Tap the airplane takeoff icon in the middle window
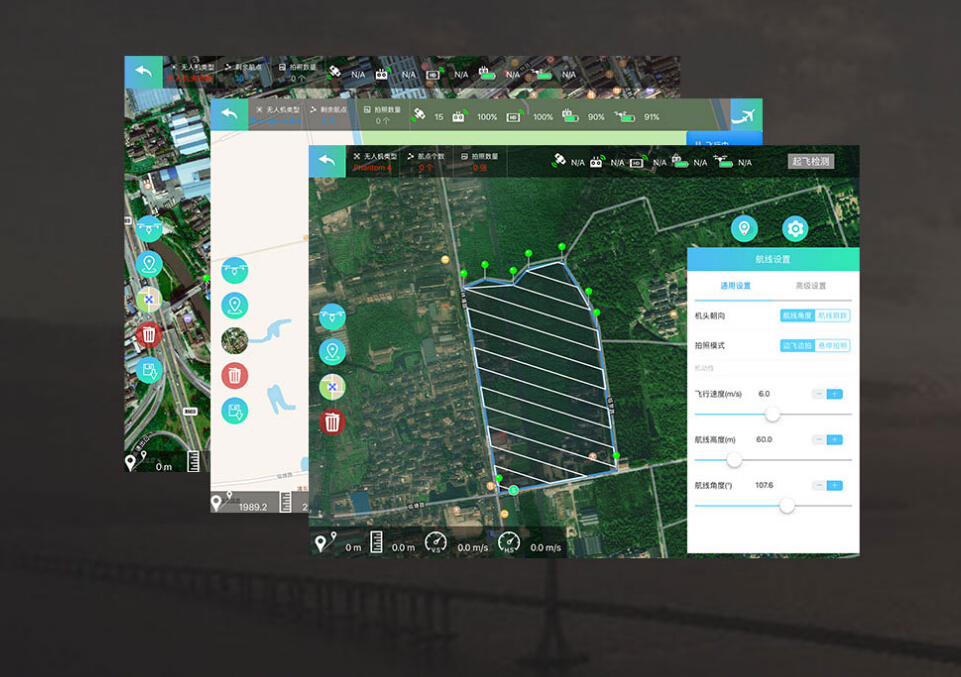Image resolution: width=961 pixels, height=677 pixels. (746, 115)
